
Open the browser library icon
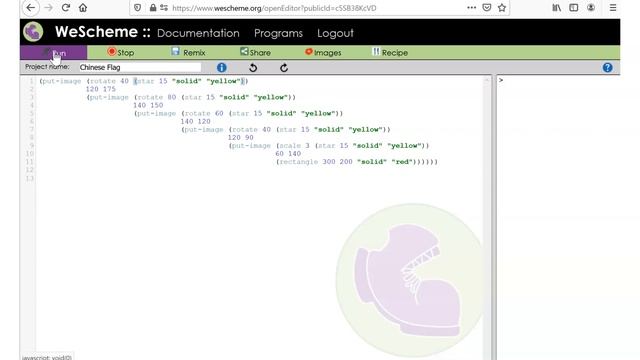pos(557,8)
